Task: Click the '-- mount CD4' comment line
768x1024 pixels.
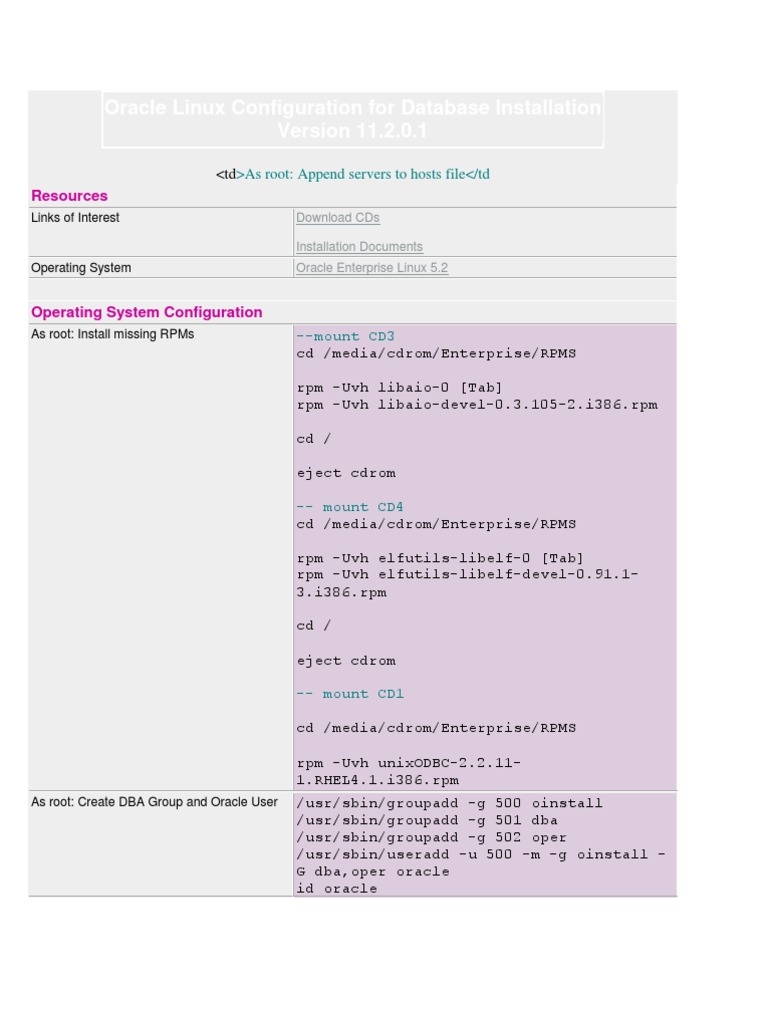Action: click(350, 507)
